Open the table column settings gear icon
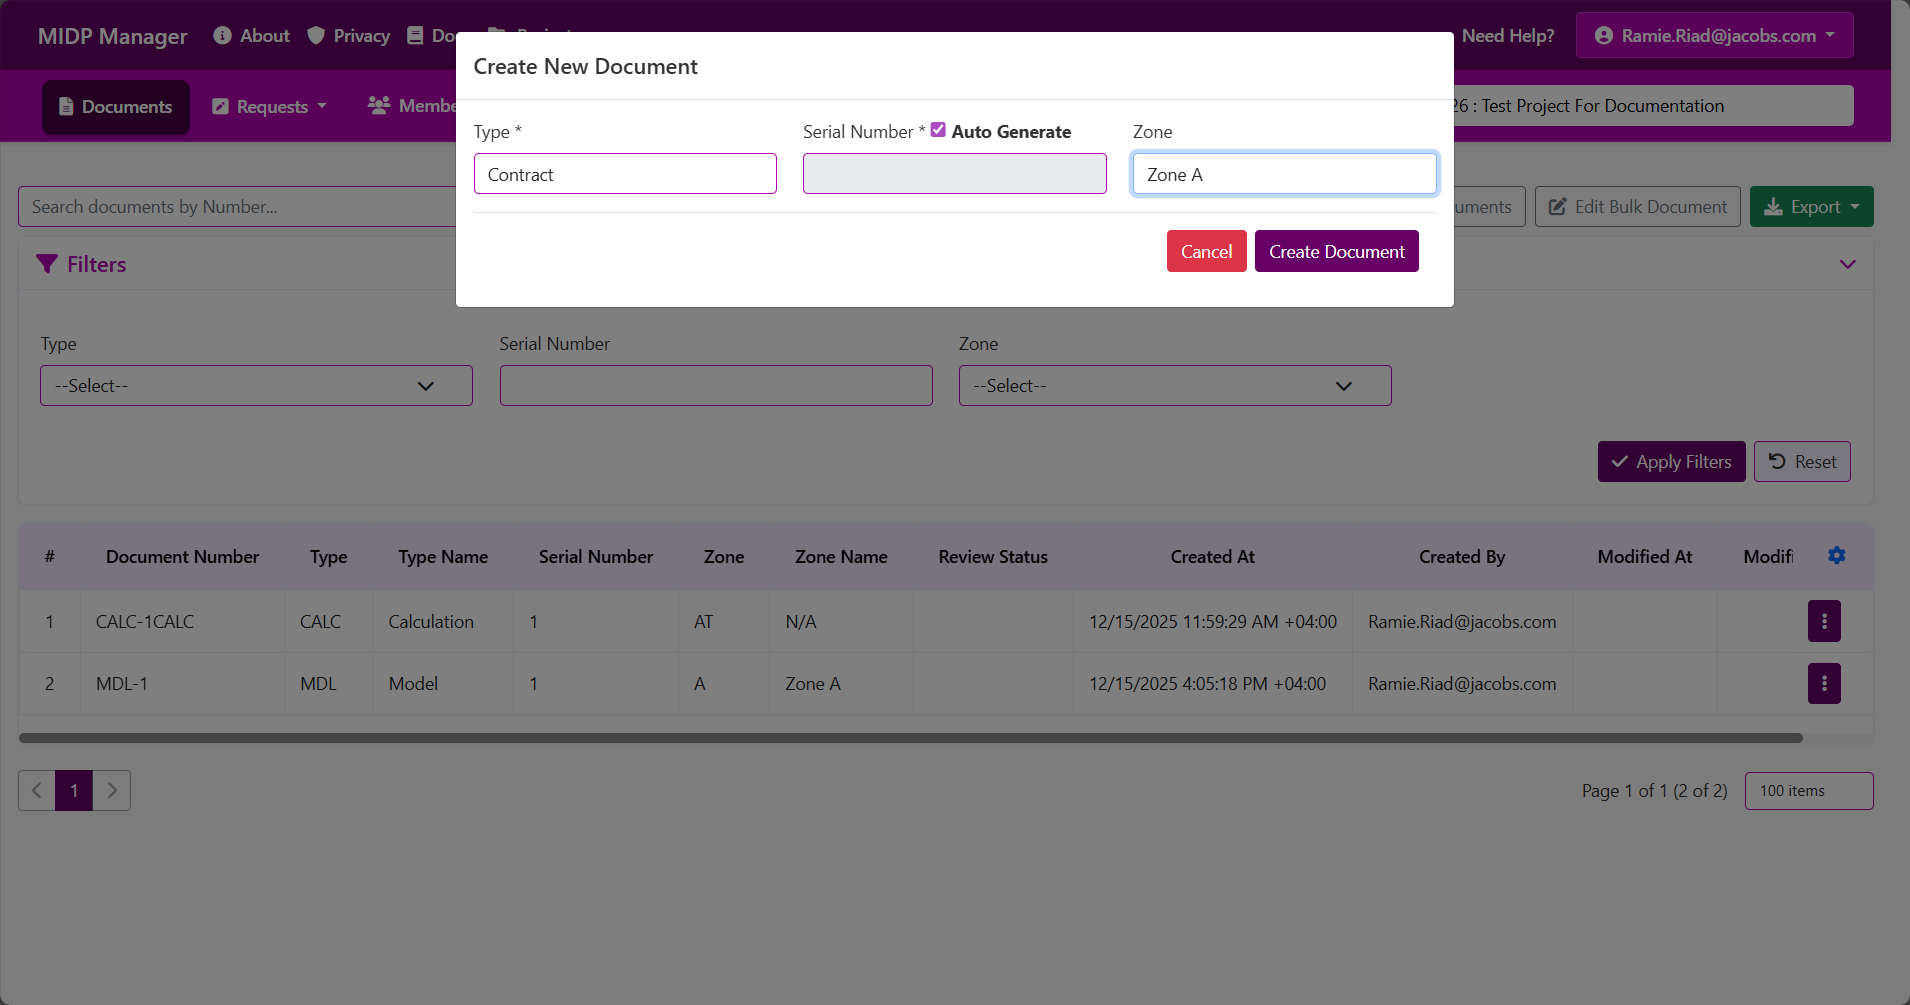The height and width of the screenshot is (1005, 1910). (1837, 555)
